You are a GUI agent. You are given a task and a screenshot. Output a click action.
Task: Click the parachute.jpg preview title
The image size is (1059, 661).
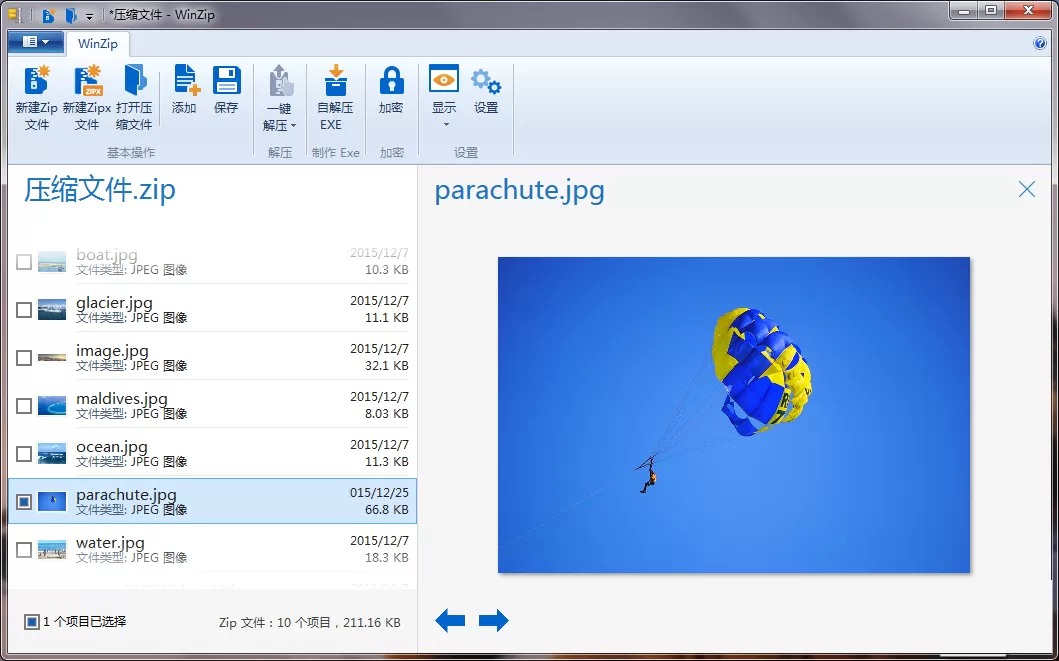pos(519,190)
